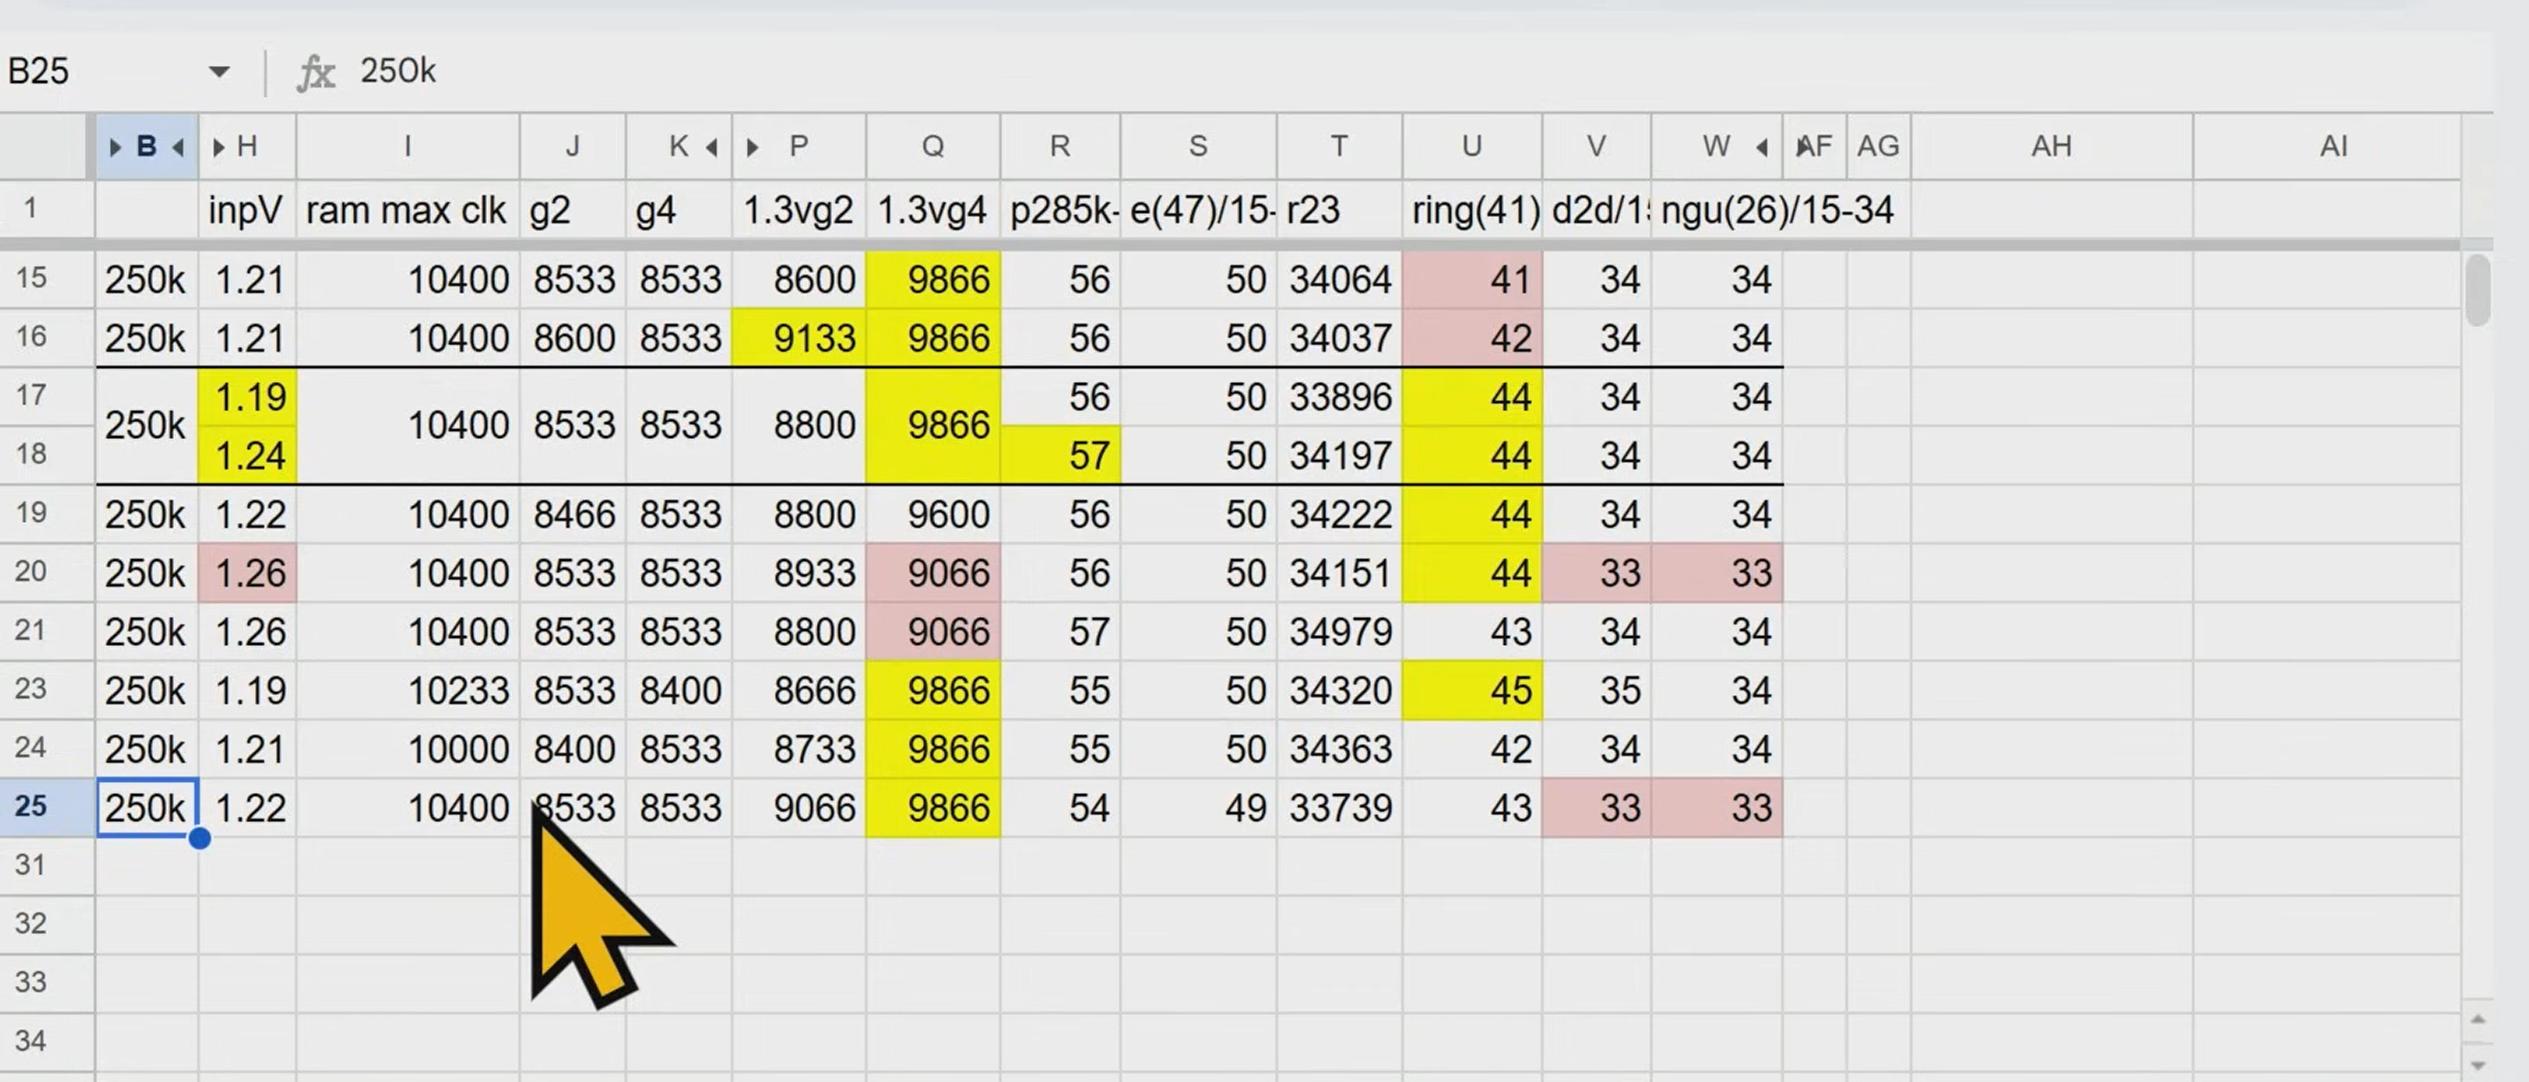This screenshot has width=2529, height=1082.
Task: Unhide columns via arrow left of H
Action: point(218,147)
